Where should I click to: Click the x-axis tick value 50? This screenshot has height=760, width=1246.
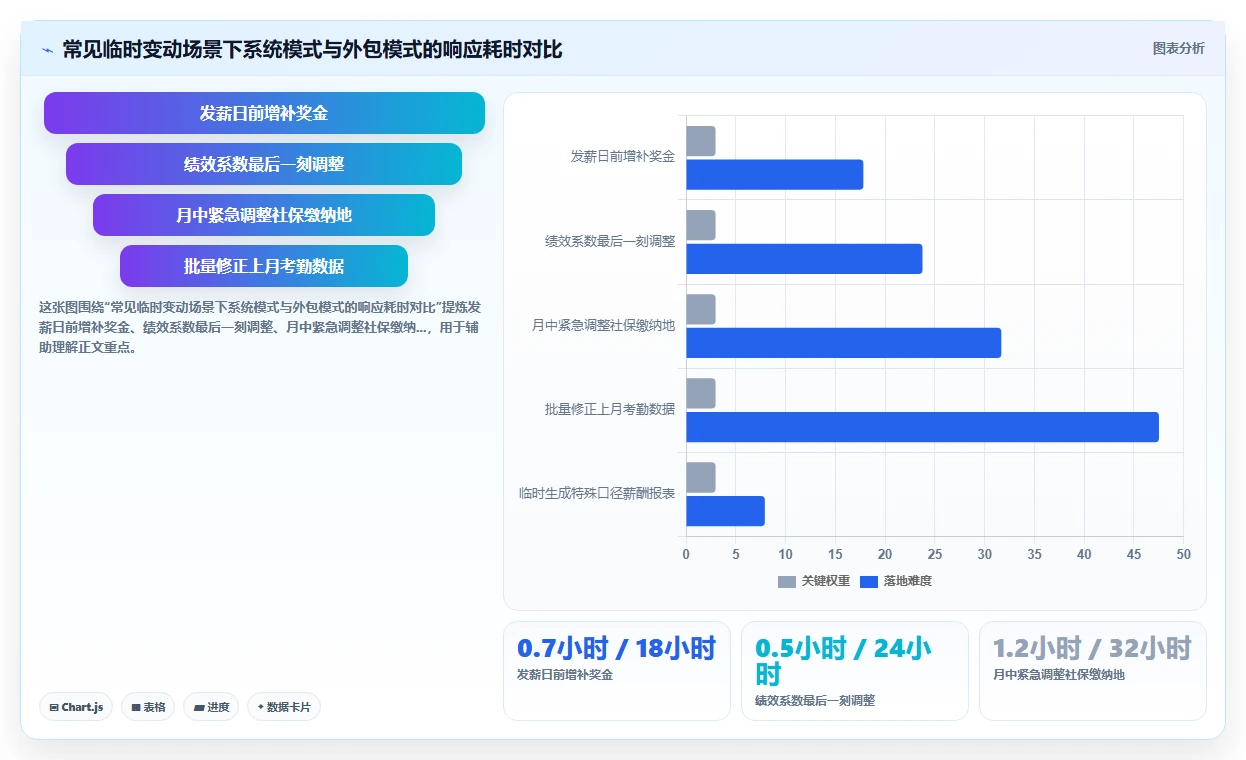tap(1183, 554)
